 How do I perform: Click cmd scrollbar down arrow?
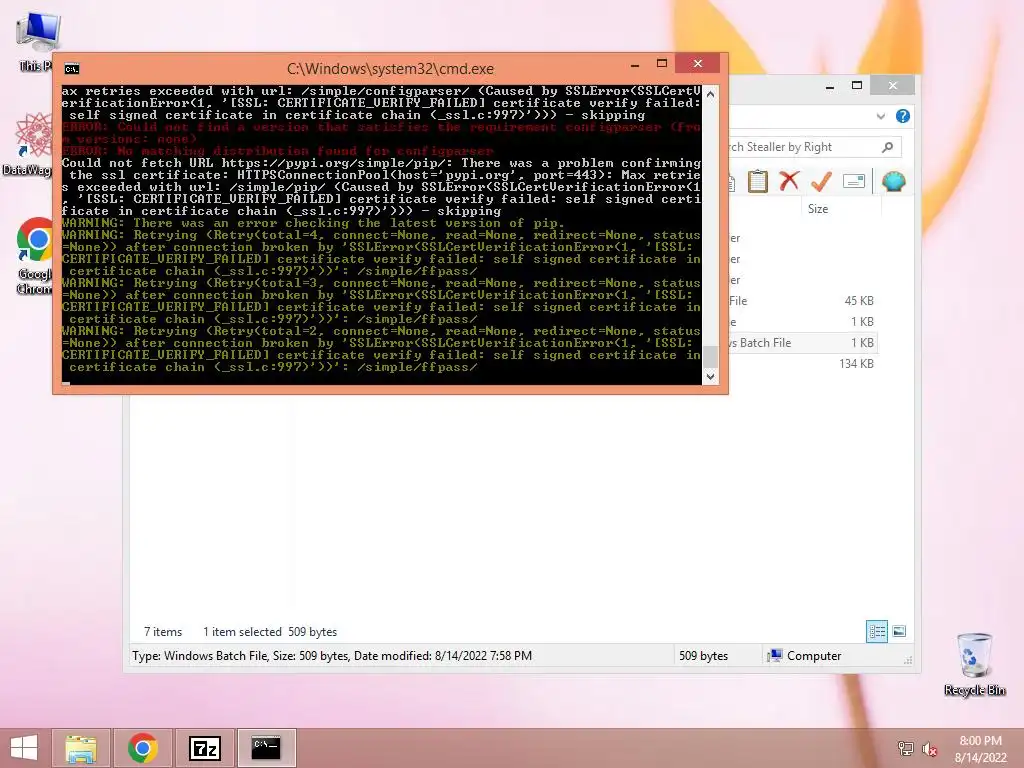click(710, 377)
